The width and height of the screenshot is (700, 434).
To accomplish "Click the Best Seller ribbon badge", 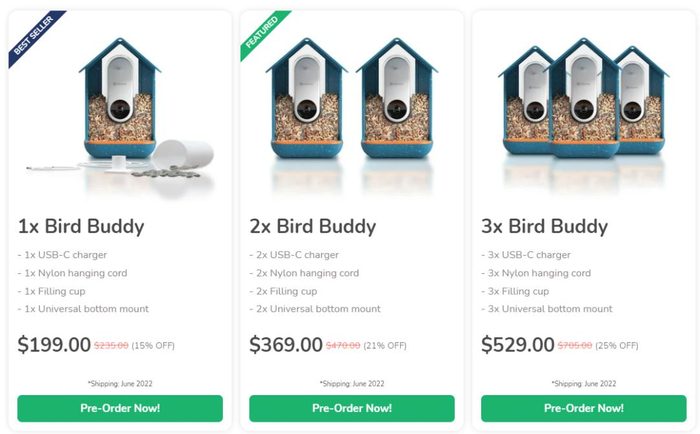I will [x=34, y=38].
